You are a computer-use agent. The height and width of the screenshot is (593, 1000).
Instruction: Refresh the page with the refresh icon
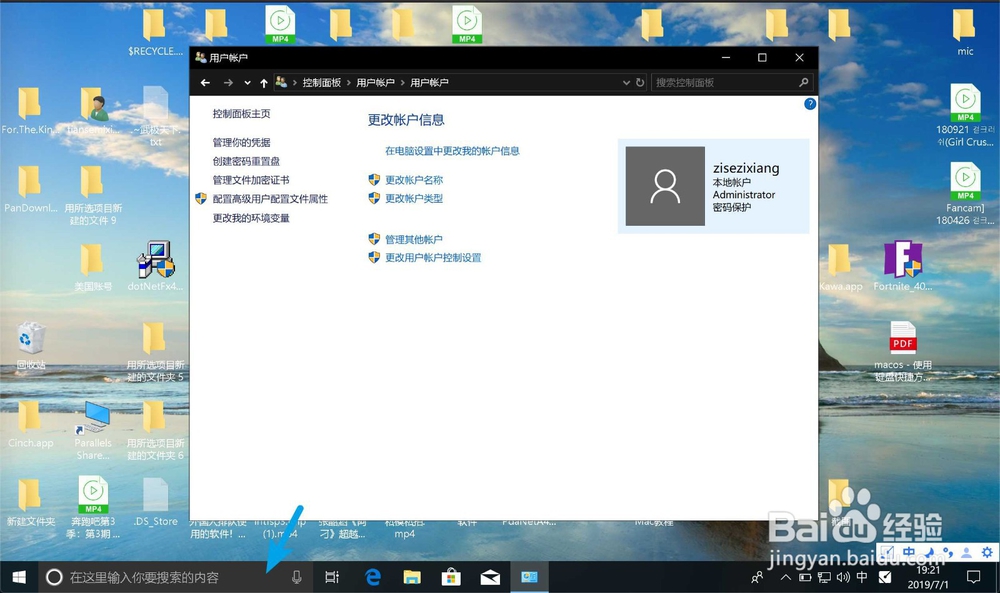coord(640,82)
